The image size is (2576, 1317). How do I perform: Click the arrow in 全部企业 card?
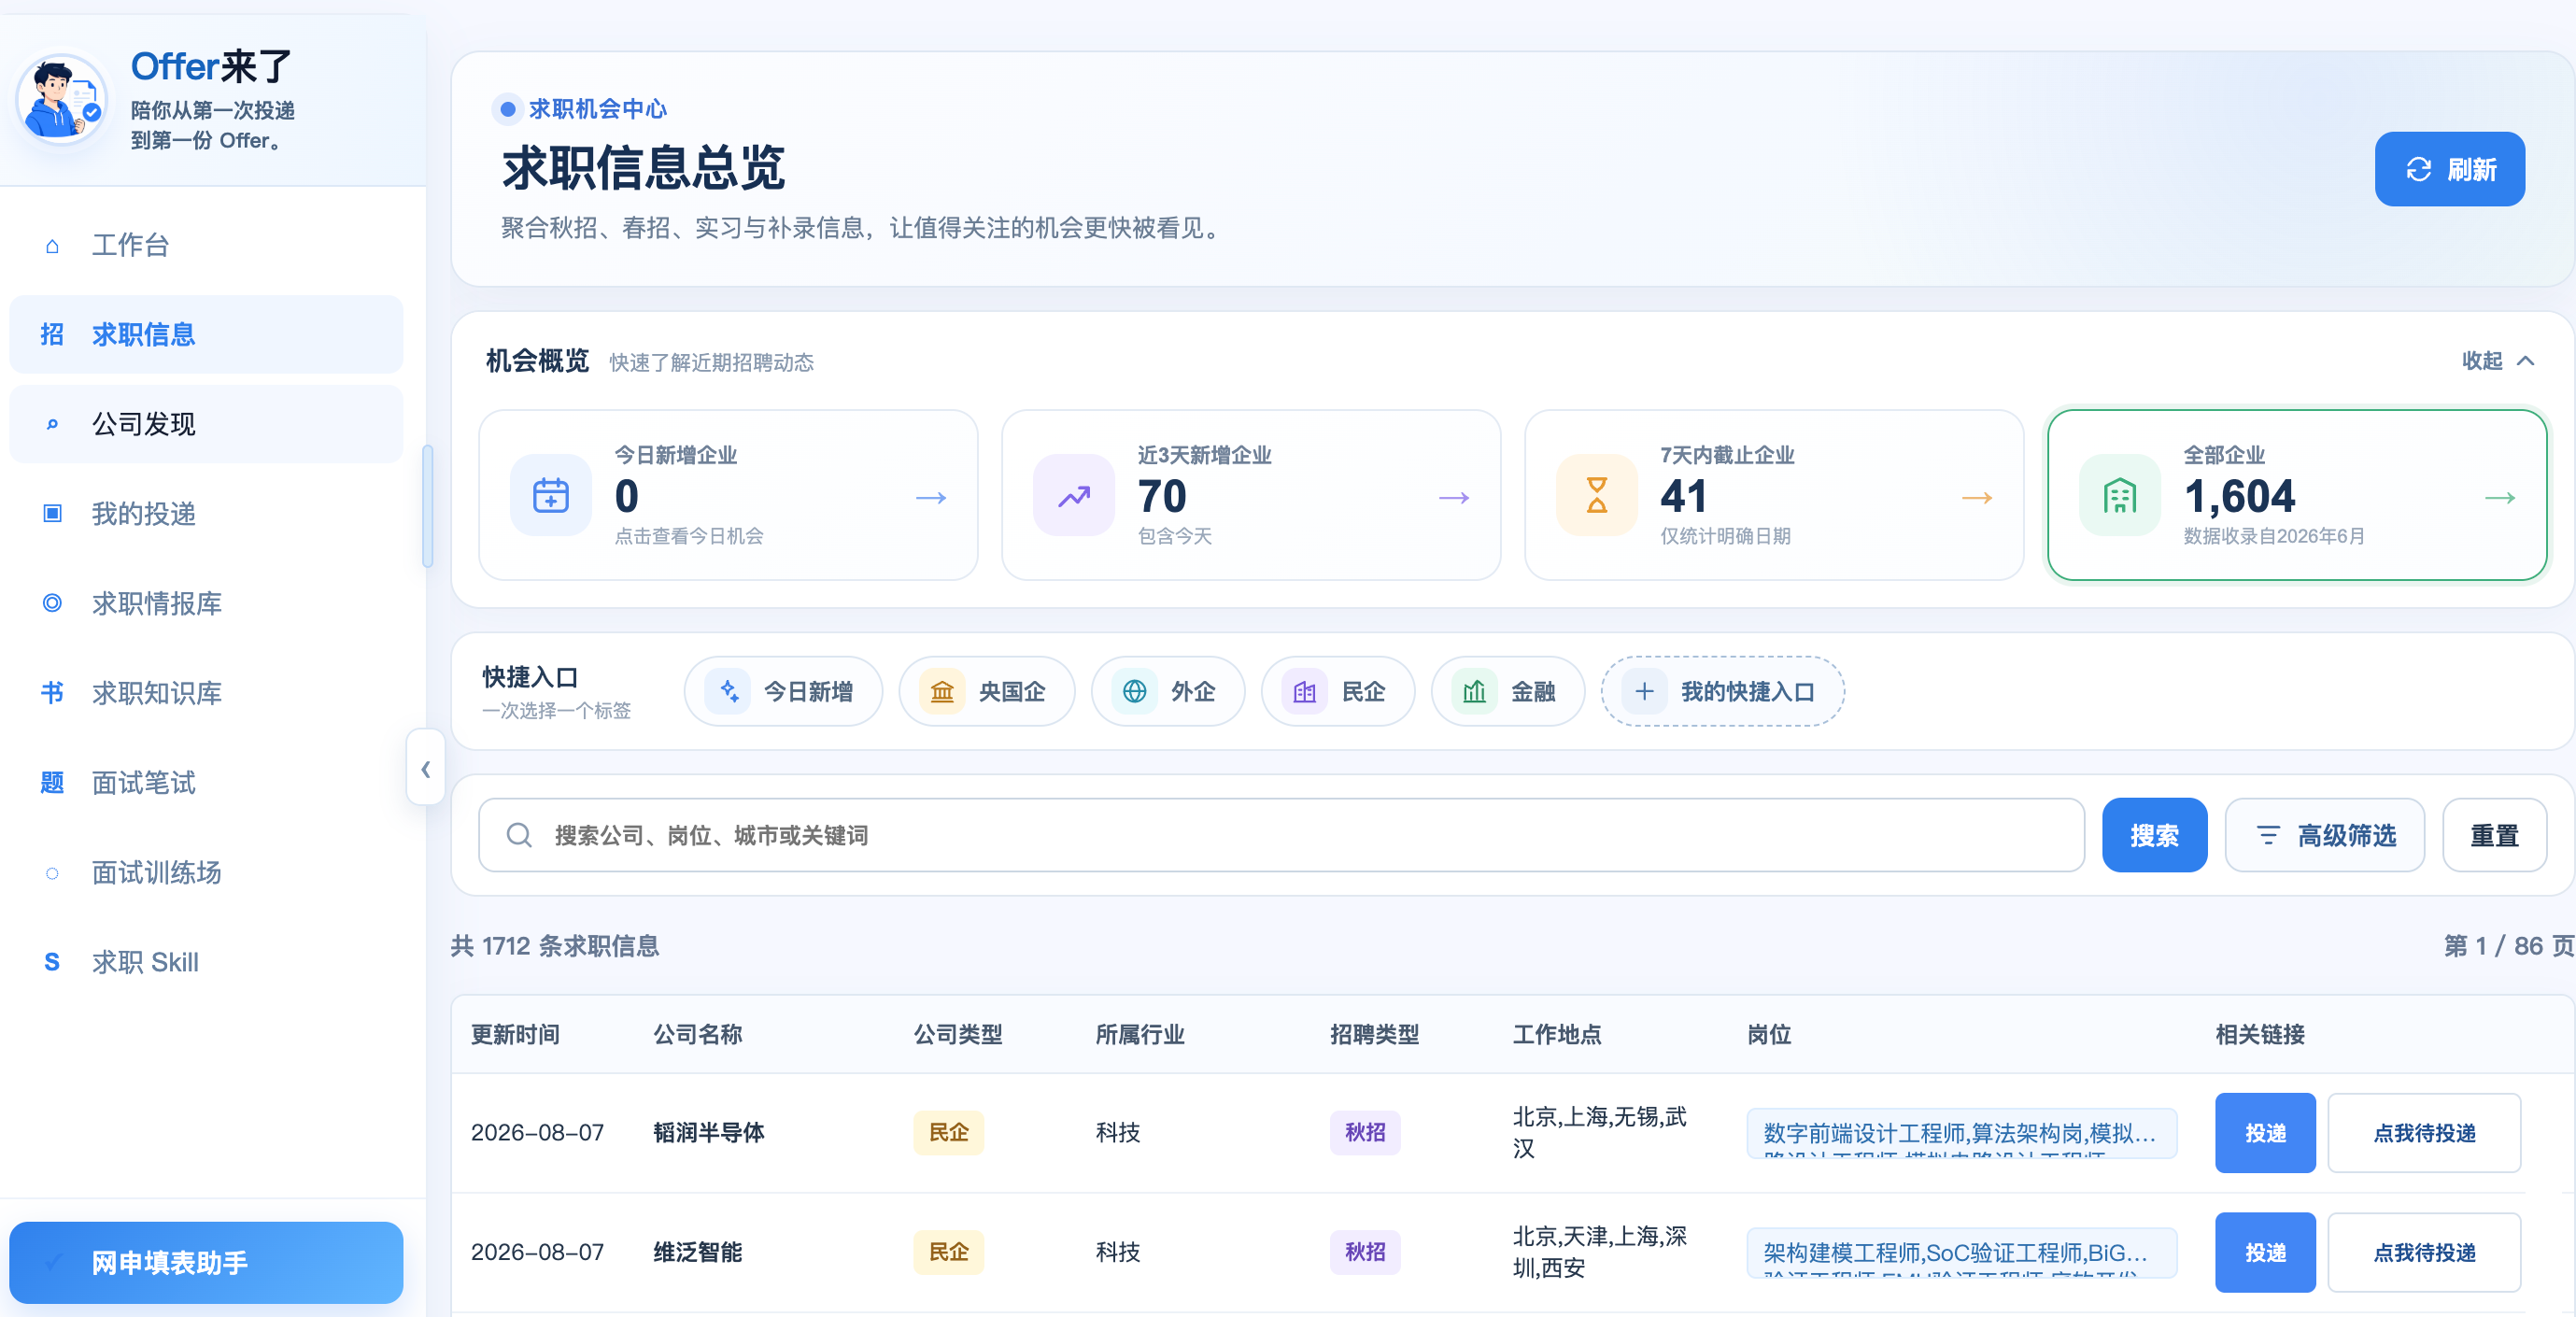point(2500,497)
